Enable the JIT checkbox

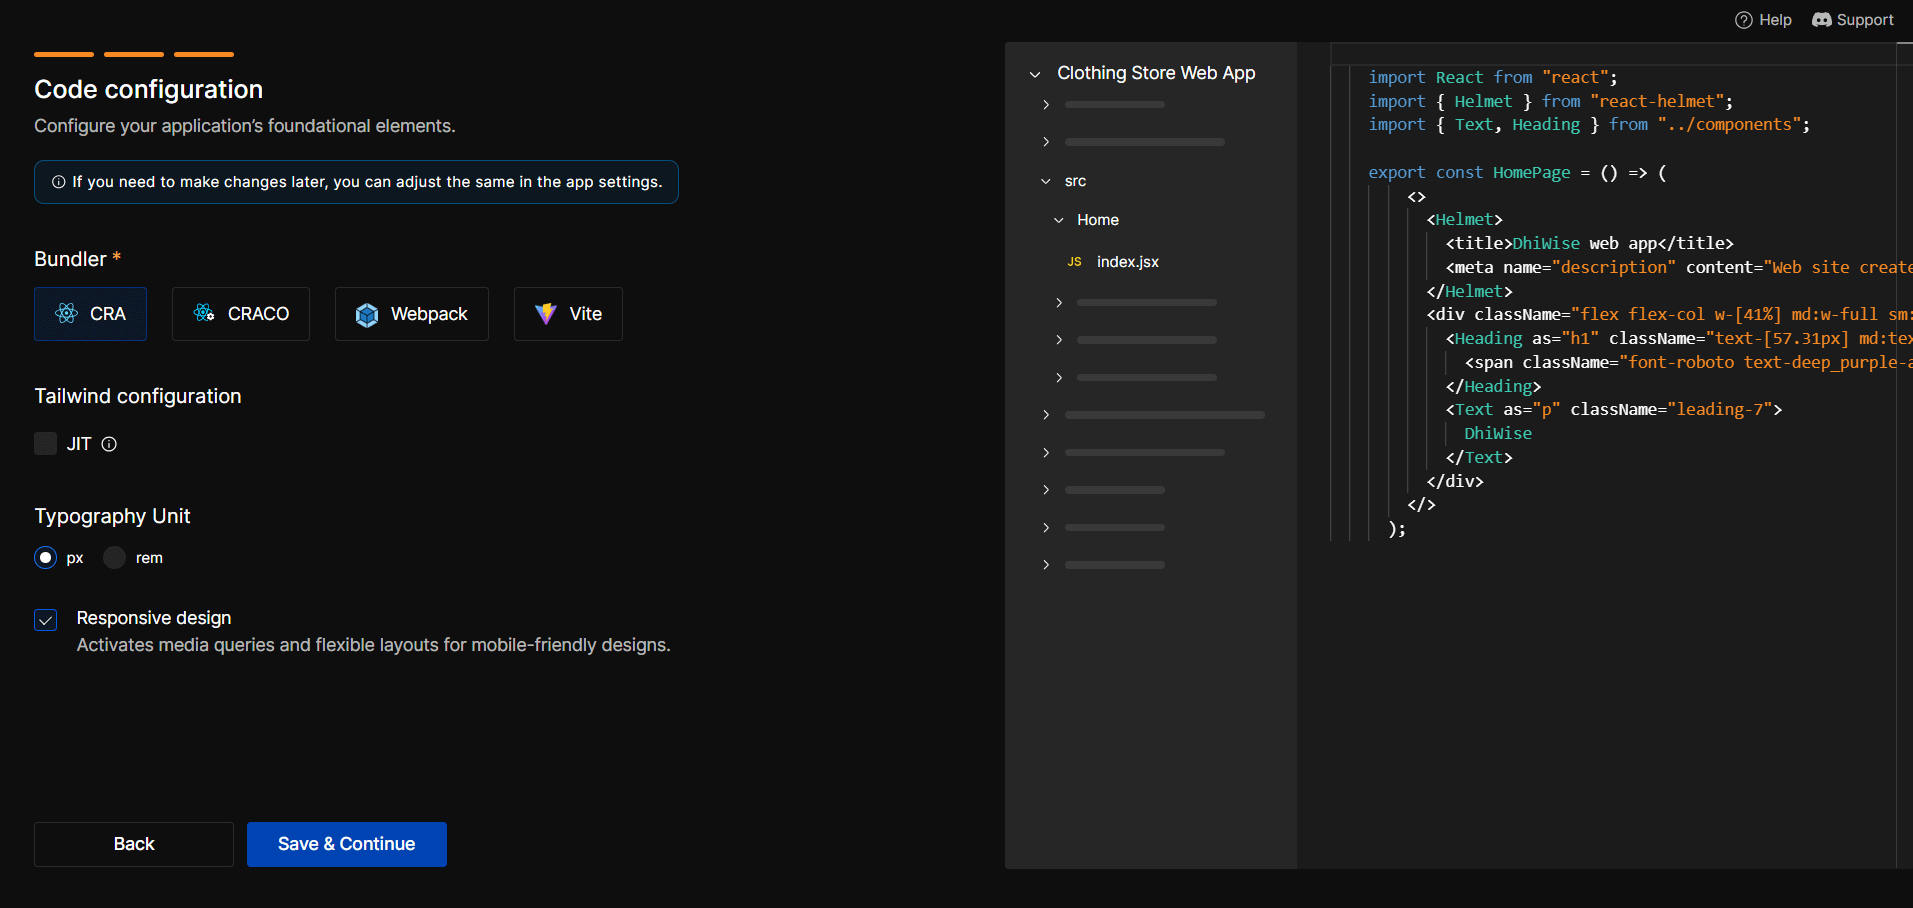coord(45,444)
